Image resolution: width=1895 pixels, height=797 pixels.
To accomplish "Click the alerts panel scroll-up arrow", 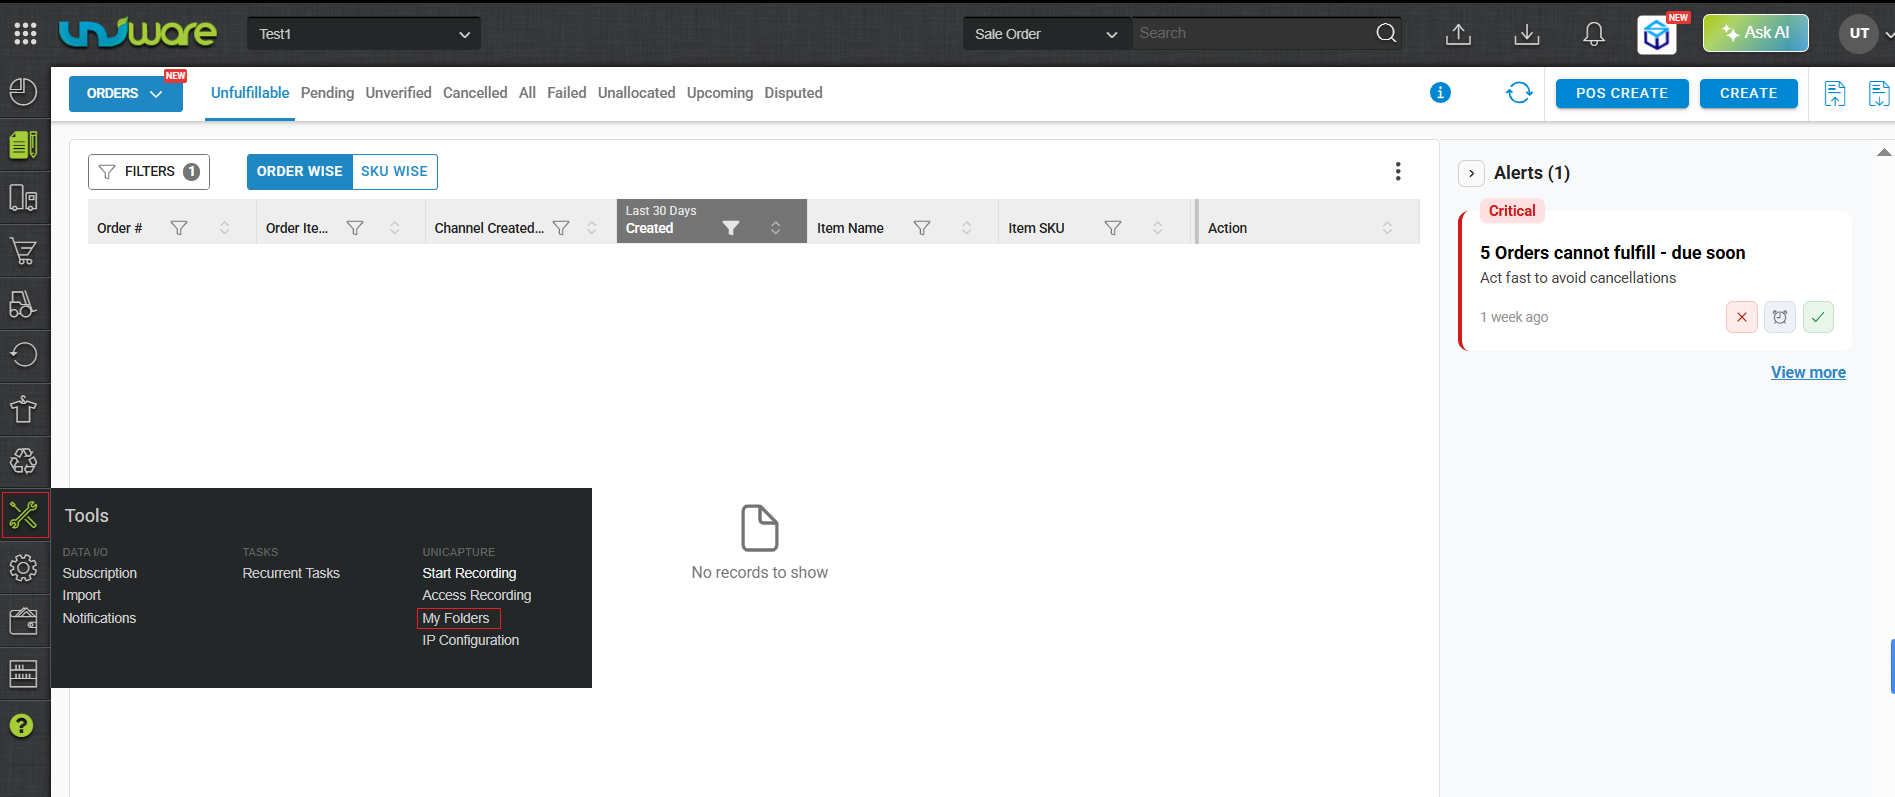I will pos(1884,153).
